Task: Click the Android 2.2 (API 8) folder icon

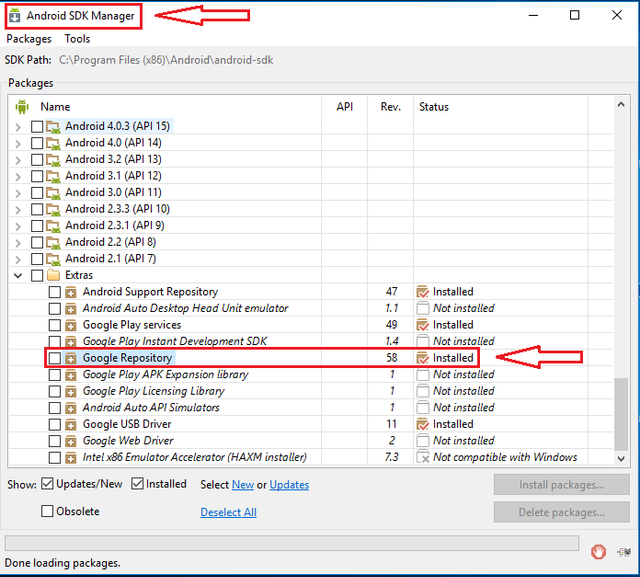Action: (53, 242)
